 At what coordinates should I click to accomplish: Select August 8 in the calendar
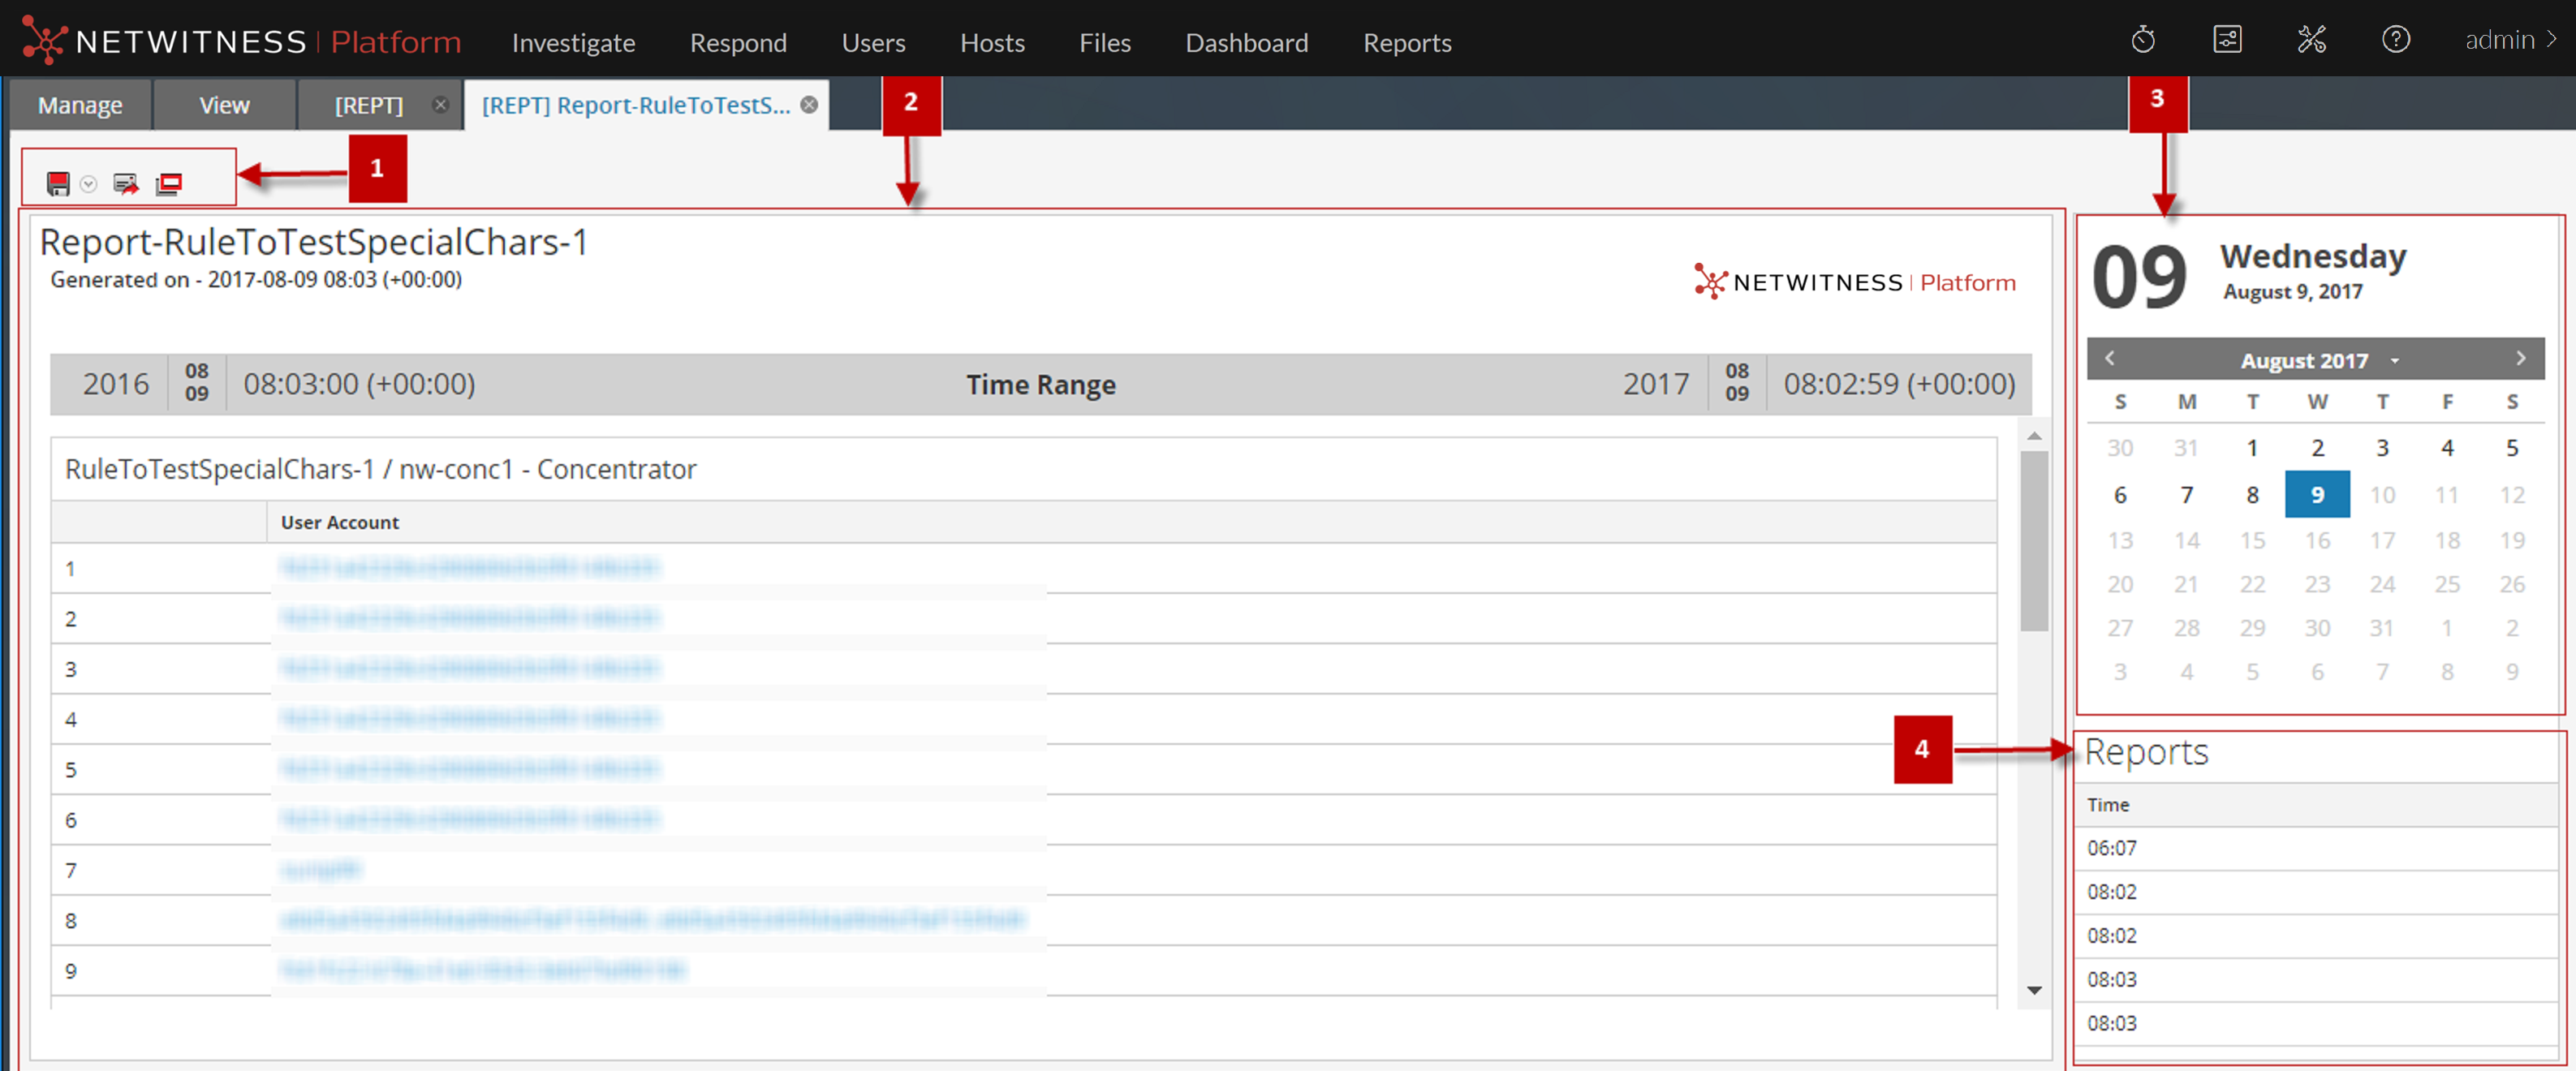coord(2252,495)
